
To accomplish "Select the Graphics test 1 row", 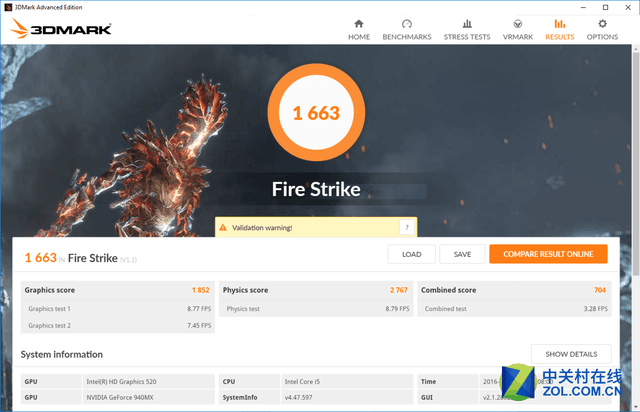I will click(118, 309).
